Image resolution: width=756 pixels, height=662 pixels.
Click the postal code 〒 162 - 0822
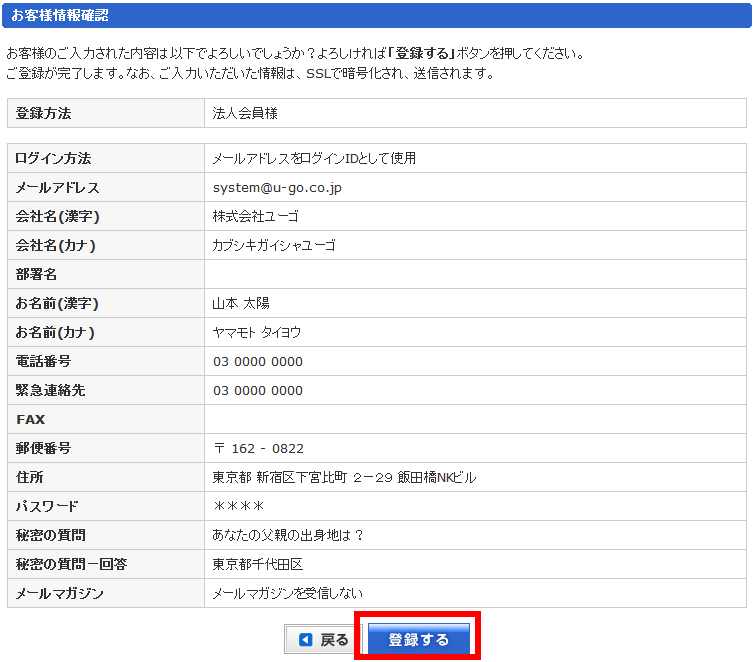tap(258, 448)
